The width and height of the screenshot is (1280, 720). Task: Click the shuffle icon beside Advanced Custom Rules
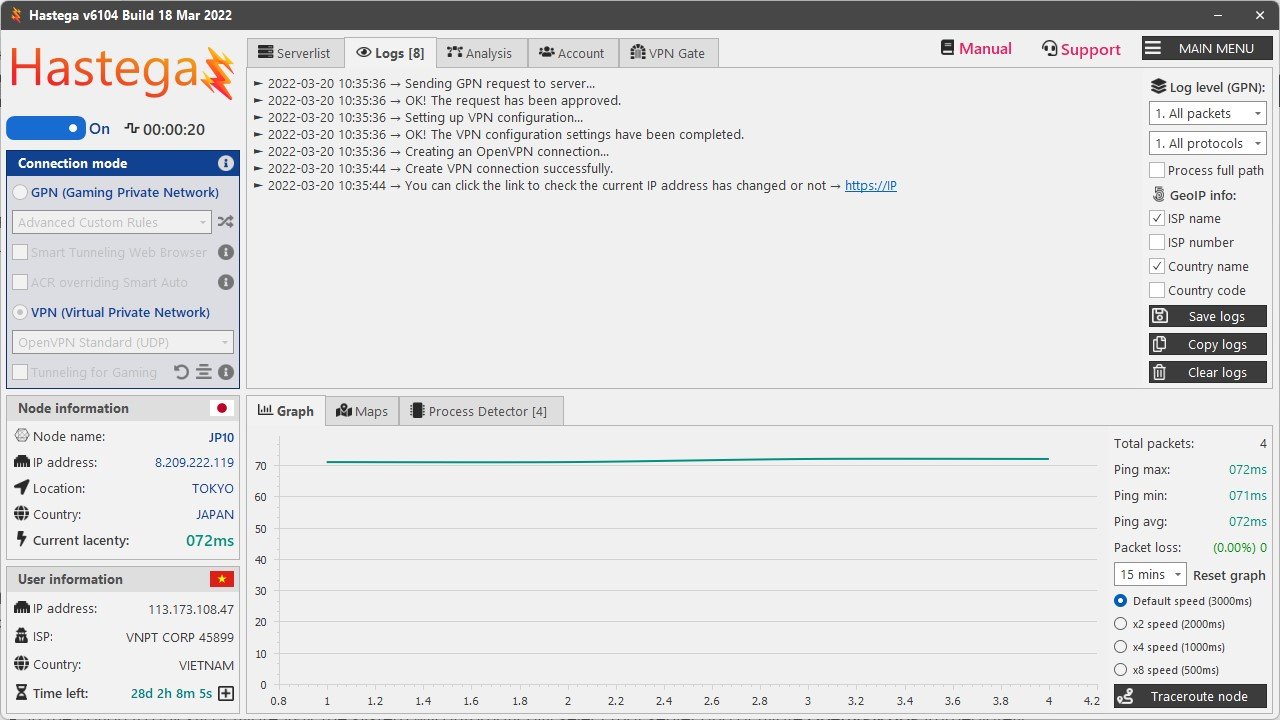point(226,222)
